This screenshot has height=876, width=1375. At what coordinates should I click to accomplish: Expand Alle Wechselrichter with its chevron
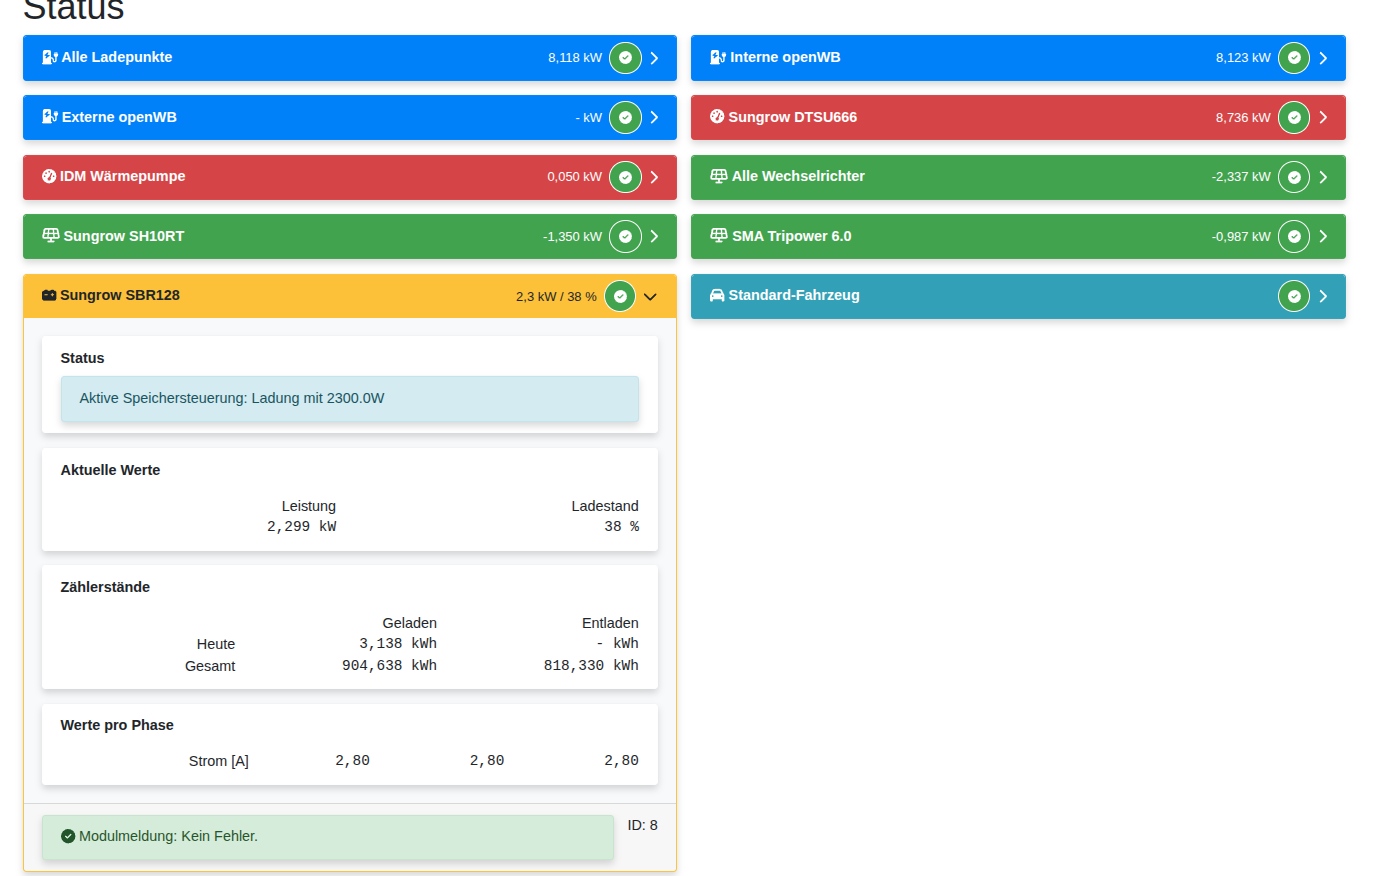click(1323, 177)
